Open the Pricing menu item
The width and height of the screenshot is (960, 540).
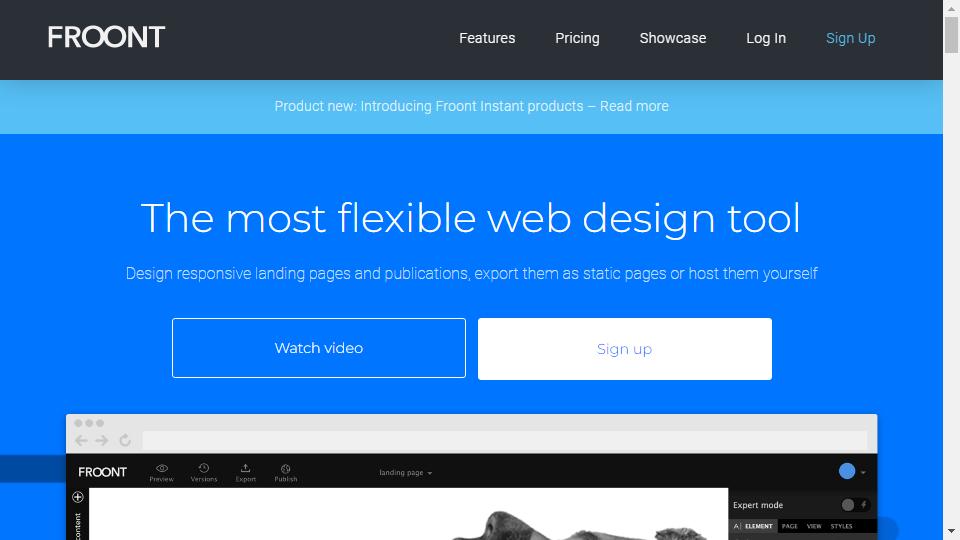click(x=577, y=38)
